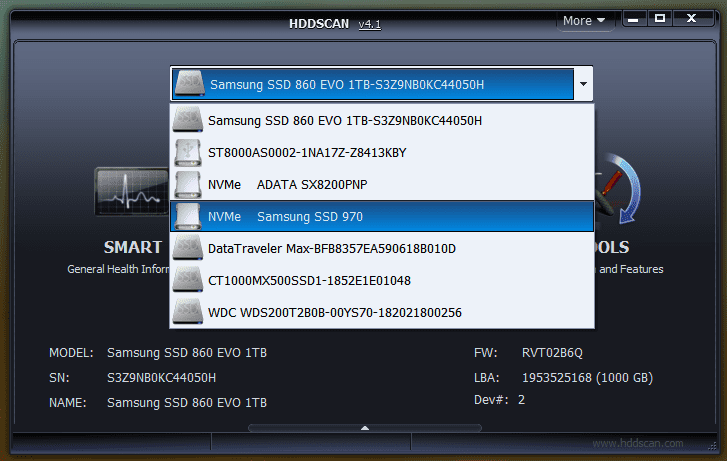The height and width of the screenshot is (461, 727).
Task: Click SSD icon beside Samsung 860 EVO list entry
Action: click(188, 120)
